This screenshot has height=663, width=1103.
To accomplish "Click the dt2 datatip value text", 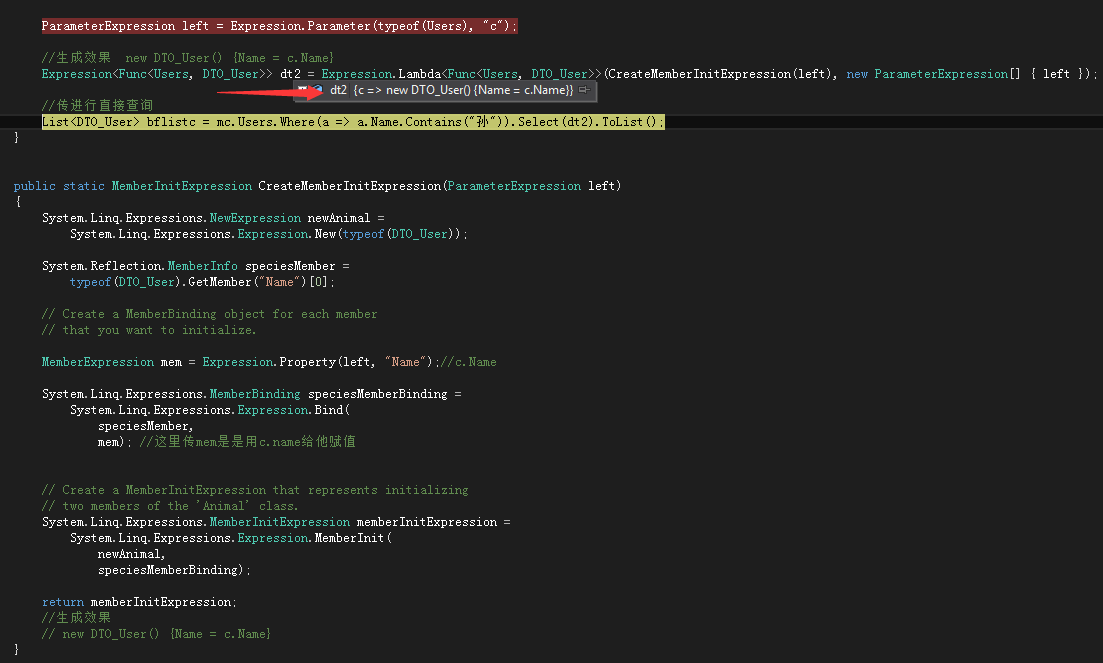I will [x=464, y=90].
